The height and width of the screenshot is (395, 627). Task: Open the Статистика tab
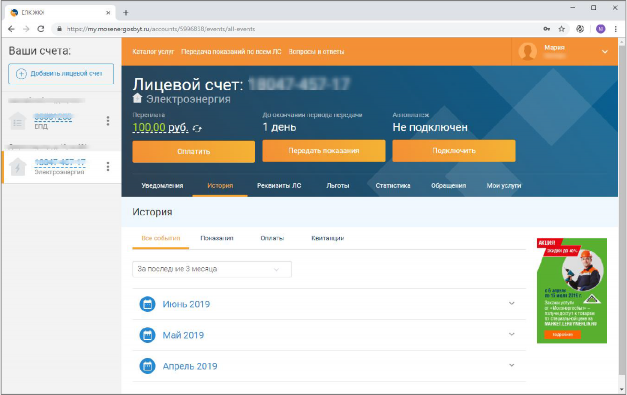click(x=393, y=186)
